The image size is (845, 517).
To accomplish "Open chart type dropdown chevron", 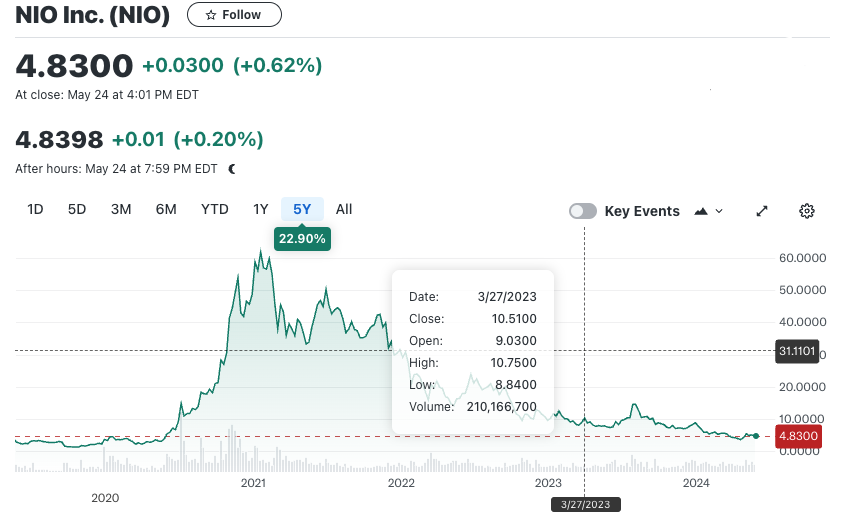I will point(720,211).
